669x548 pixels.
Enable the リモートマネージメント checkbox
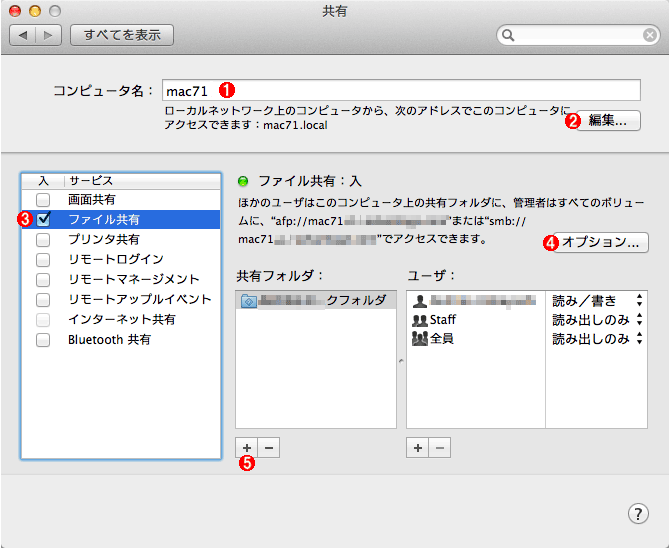coord(43,280)
